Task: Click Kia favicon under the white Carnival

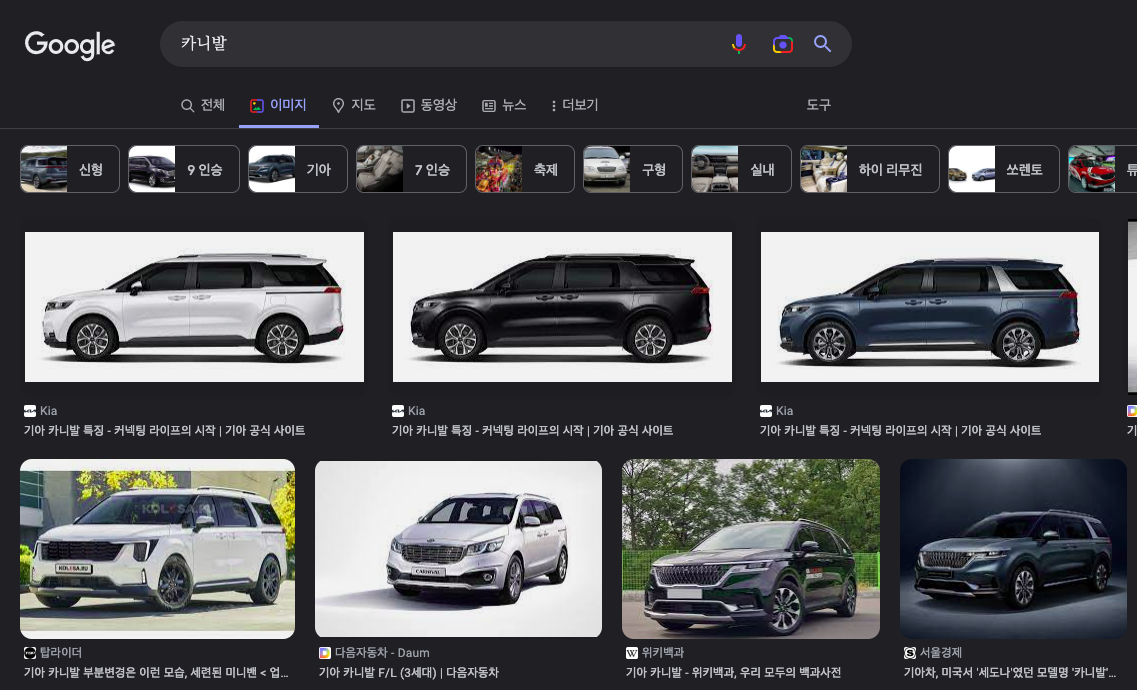Action: point(30,411)
